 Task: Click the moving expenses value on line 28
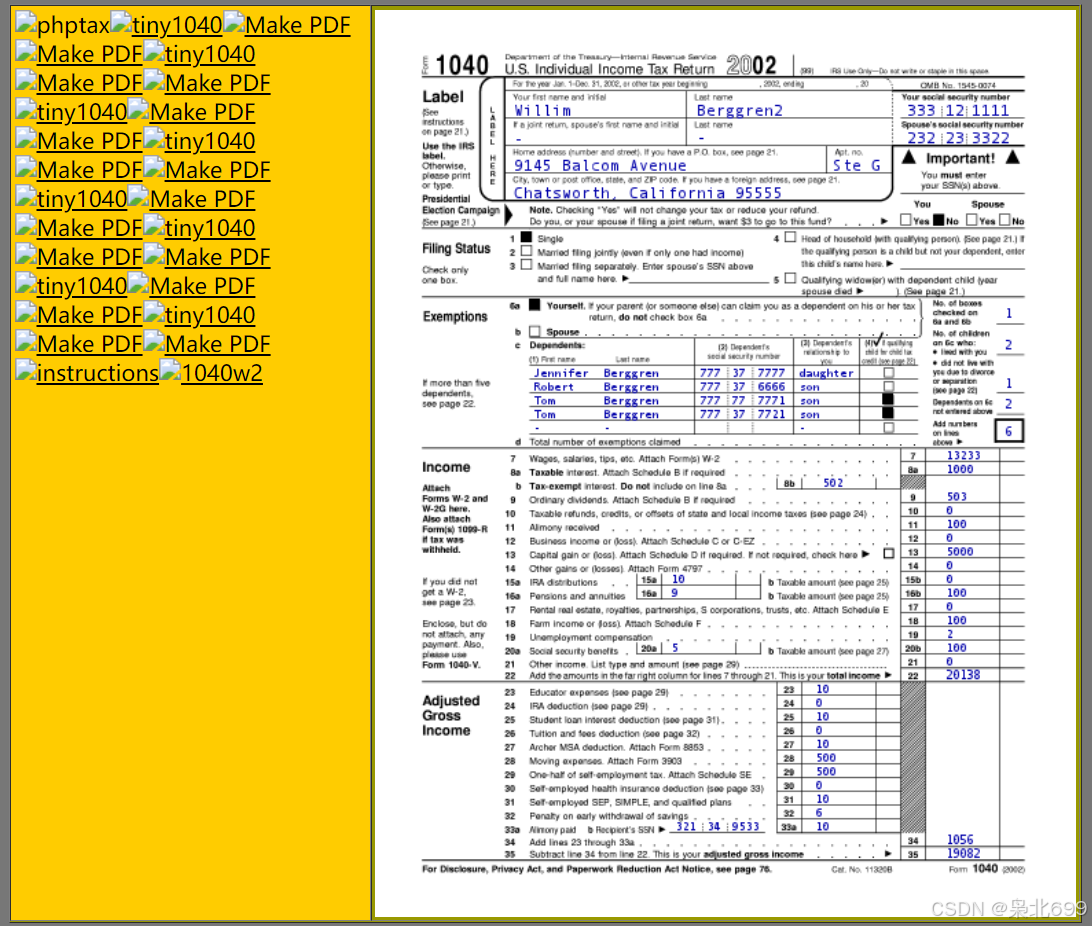click(x=826, y=758)
